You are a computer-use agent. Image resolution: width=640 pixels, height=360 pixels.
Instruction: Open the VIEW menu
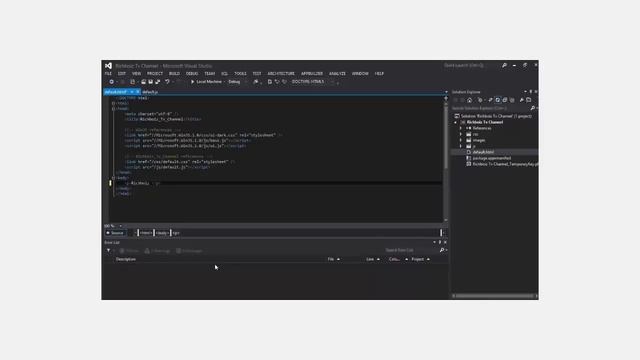(x=136, y=73)
